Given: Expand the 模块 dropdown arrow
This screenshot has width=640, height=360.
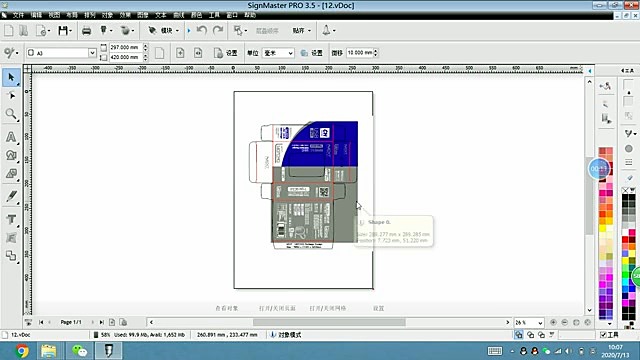Looking at the screenshot, I should click(177, 31).
